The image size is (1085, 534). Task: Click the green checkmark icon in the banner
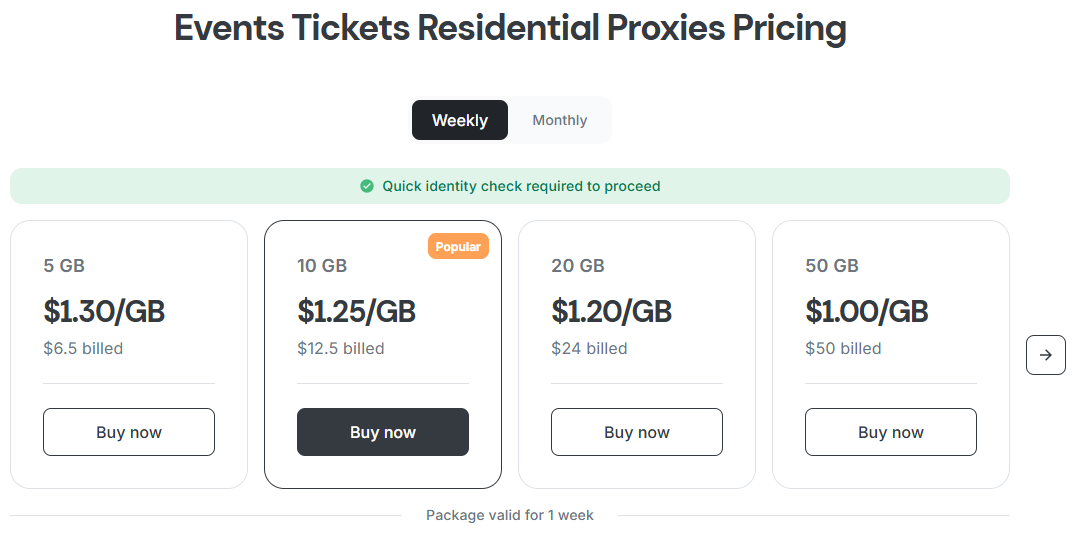(367, 186)
